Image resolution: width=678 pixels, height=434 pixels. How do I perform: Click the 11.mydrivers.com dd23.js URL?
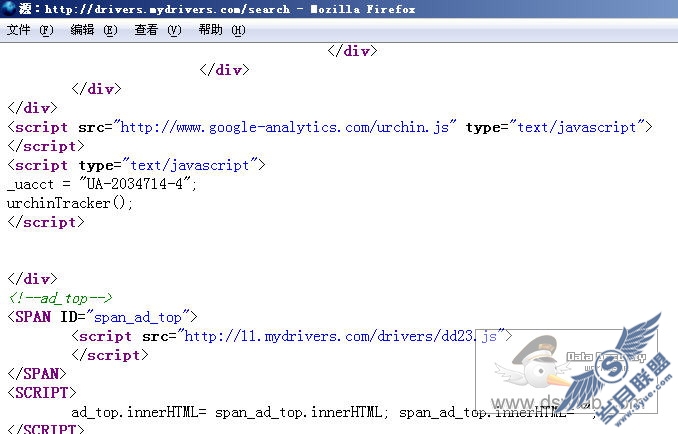pos(341,336)
